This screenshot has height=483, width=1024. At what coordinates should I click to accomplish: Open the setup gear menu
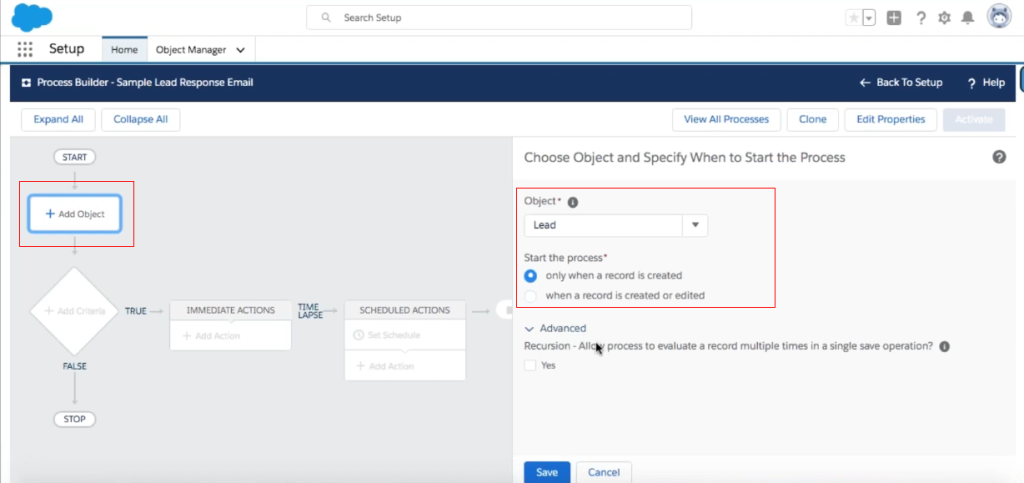tap(944, 18)
